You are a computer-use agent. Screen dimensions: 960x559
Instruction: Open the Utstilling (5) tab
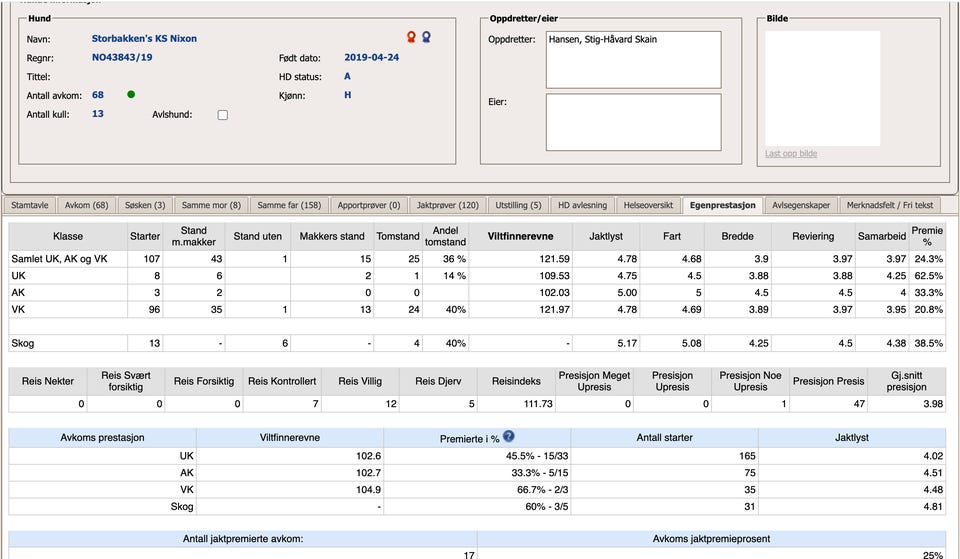point(518,205)
